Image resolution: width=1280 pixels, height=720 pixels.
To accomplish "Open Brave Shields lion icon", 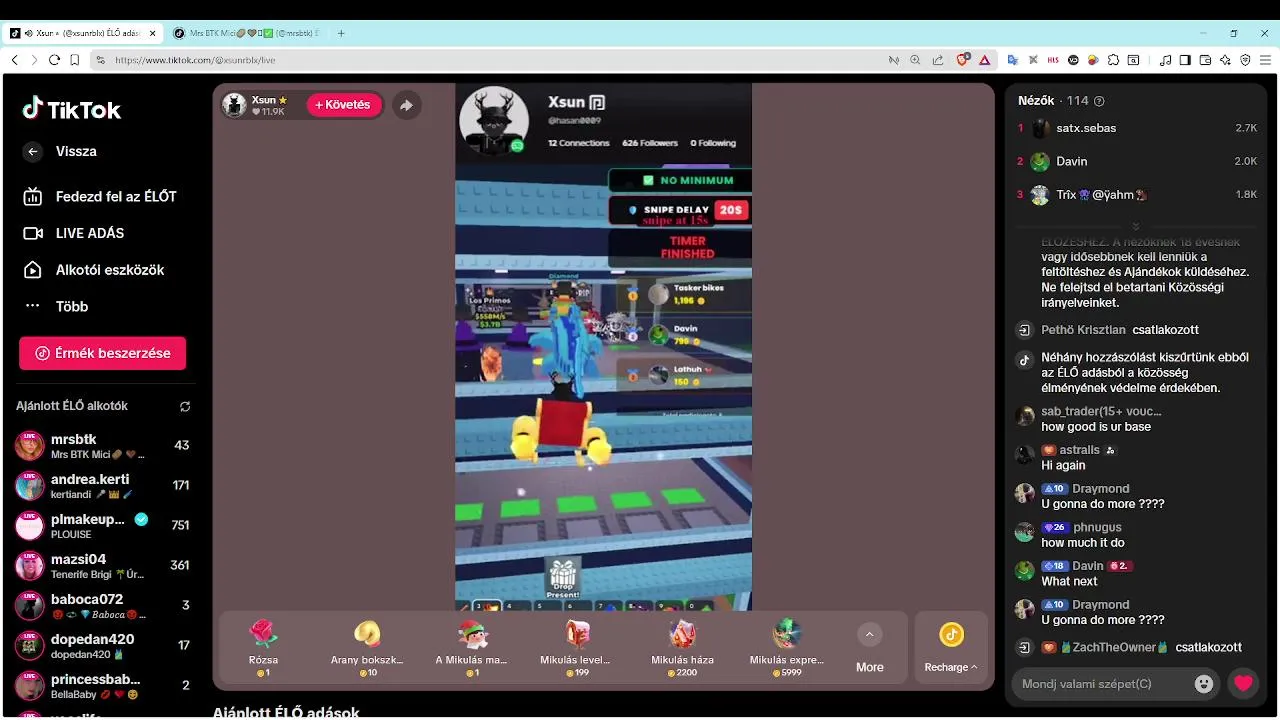I will [x=963, y=60].
